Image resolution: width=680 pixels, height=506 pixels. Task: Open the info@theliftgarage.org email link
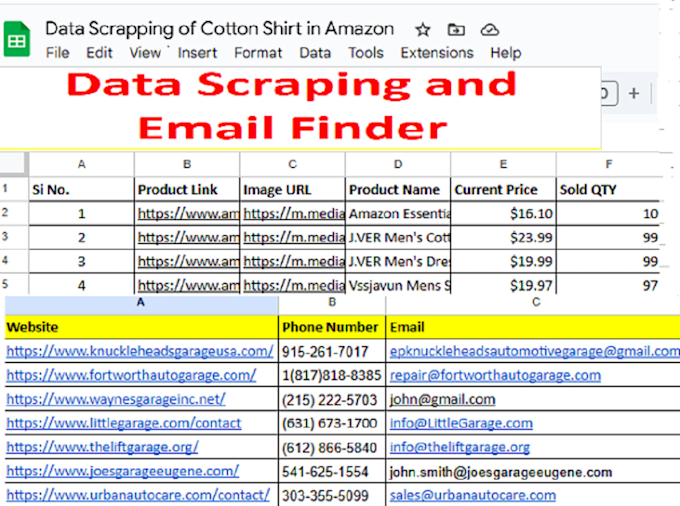(x=460, y=447)
